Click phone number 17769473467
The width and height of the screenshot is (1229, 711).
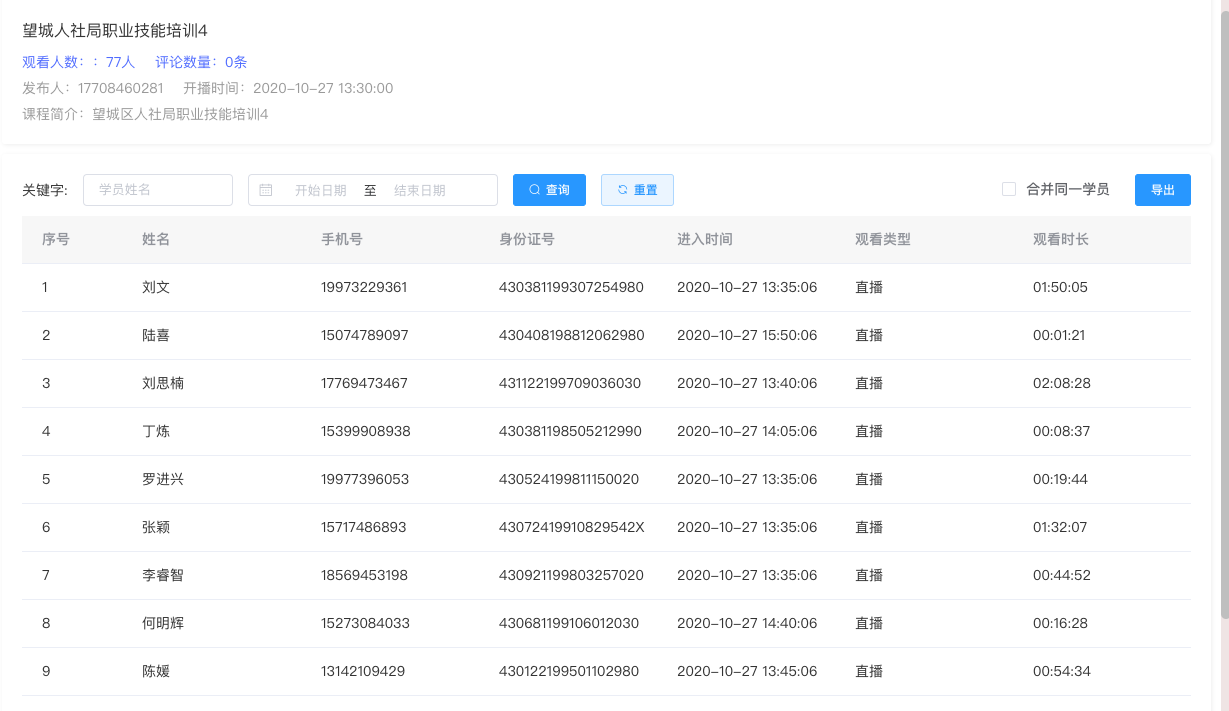click(x=364, y=384)
